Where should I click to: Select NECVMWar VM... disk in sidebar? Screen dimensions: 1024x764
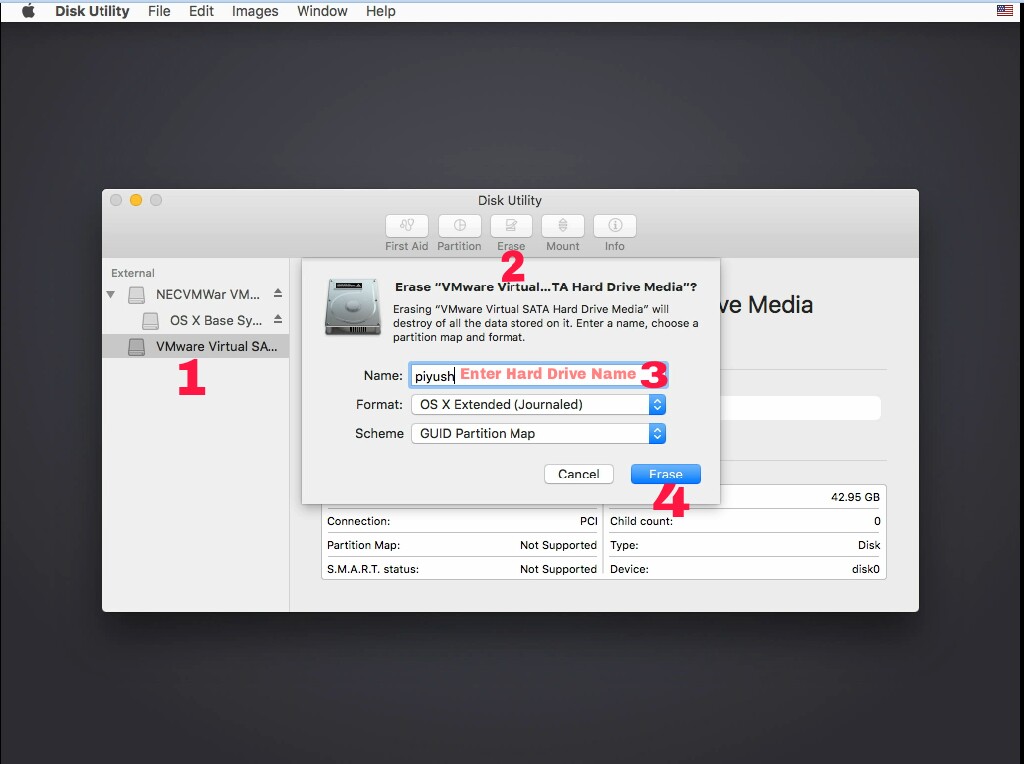(195, 294)
